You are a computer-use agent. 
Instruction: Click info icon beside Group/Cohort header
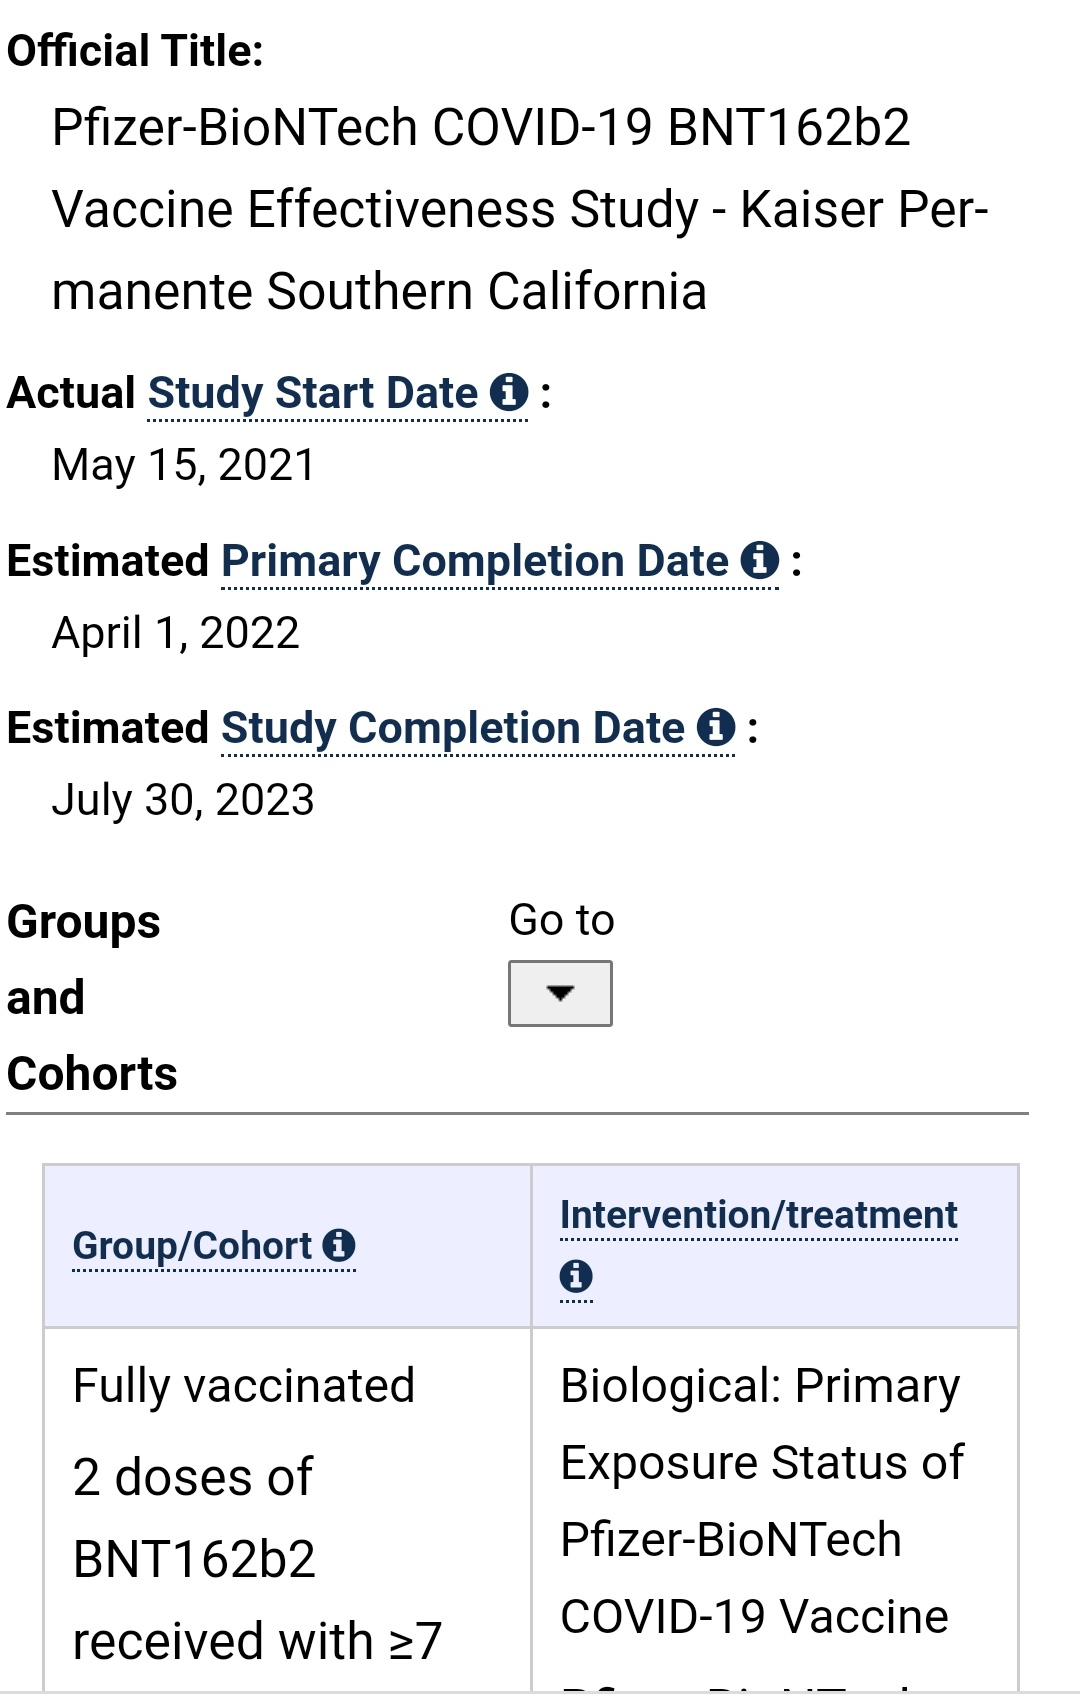pyautogui.click(x=340, y=1246)
